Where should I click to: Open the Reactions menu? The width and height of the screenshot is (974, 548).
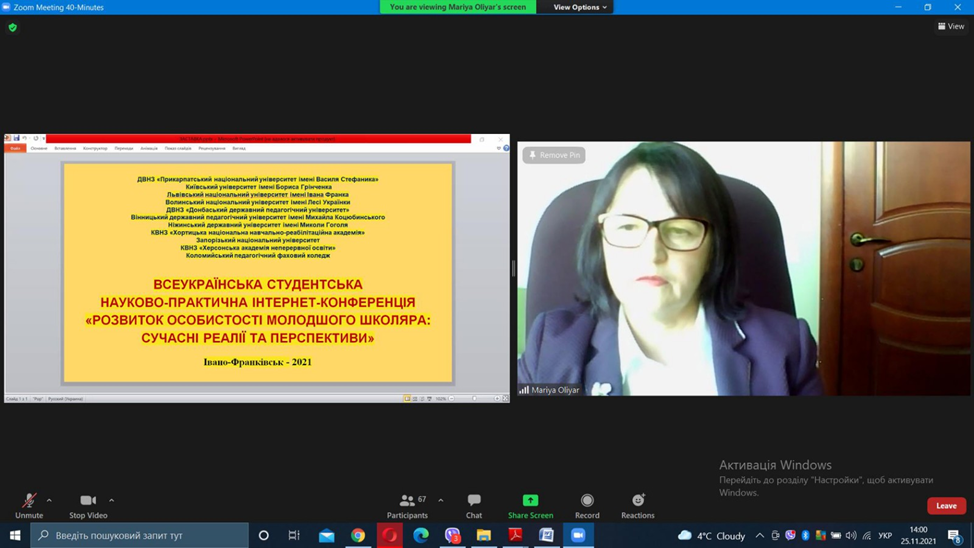click(x=637, y=505)
